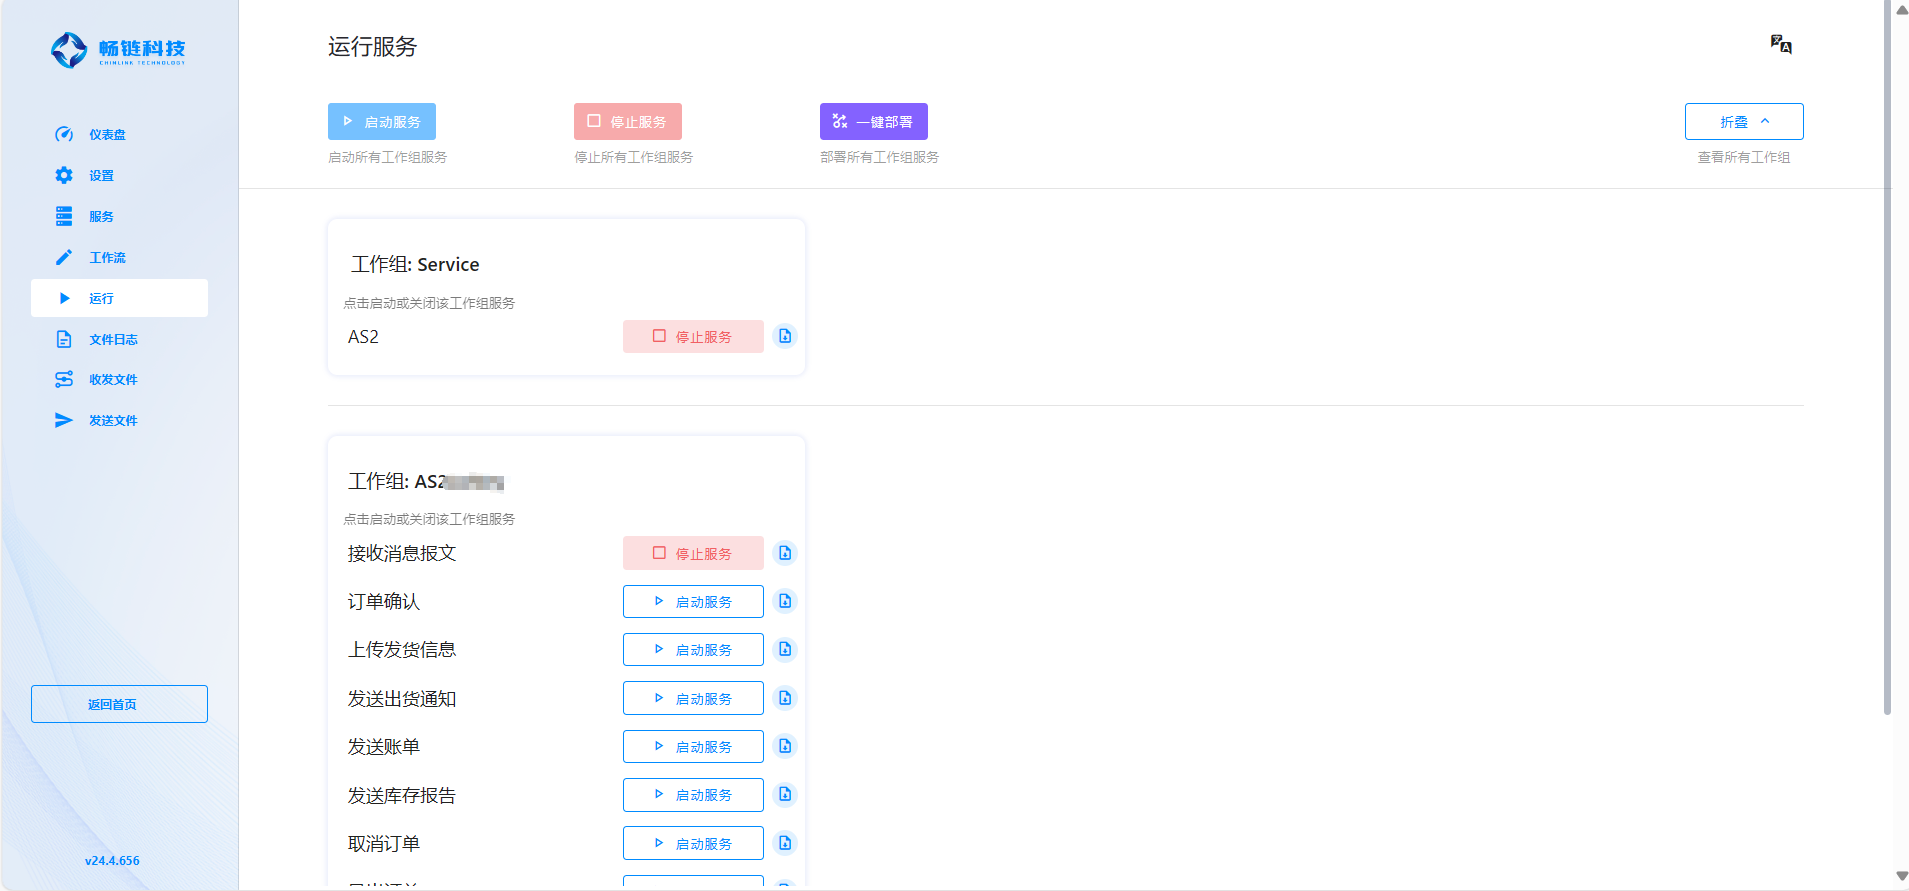The width and height of the screenshot is (1909, 891).
Task: Collapse all workgroups with 折叠 button
Action: [1743, 122]
